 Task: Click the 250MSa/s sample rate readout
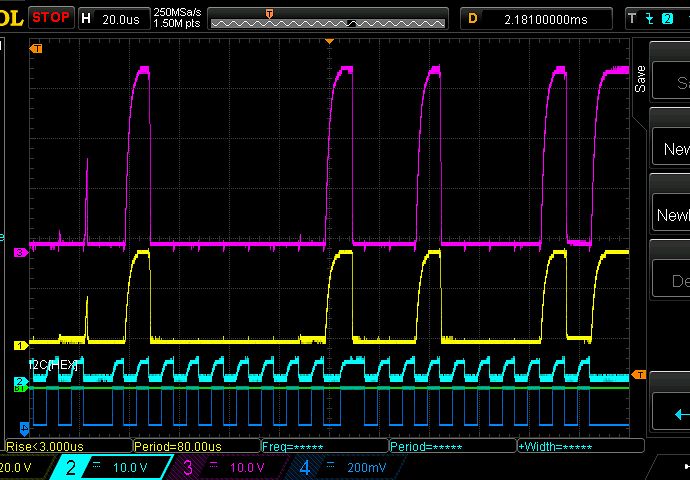pyautogui.click(x=177, y=12)
